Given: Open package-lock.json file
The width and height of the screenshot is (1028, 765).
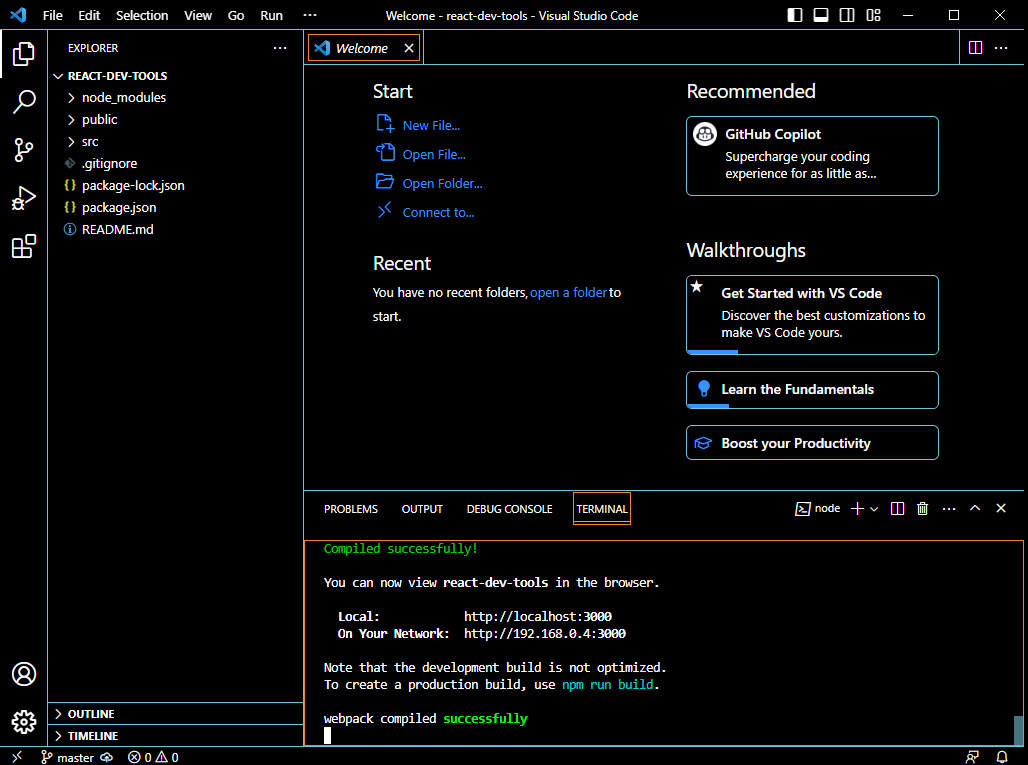Looking at the screenshot, I should [176, 186].
